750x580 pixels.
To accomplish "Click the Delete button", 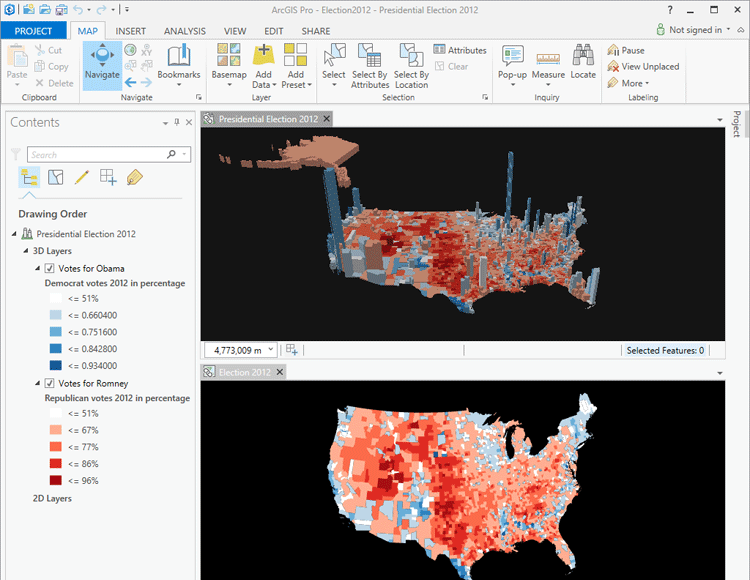I will (x=54, y=83).
